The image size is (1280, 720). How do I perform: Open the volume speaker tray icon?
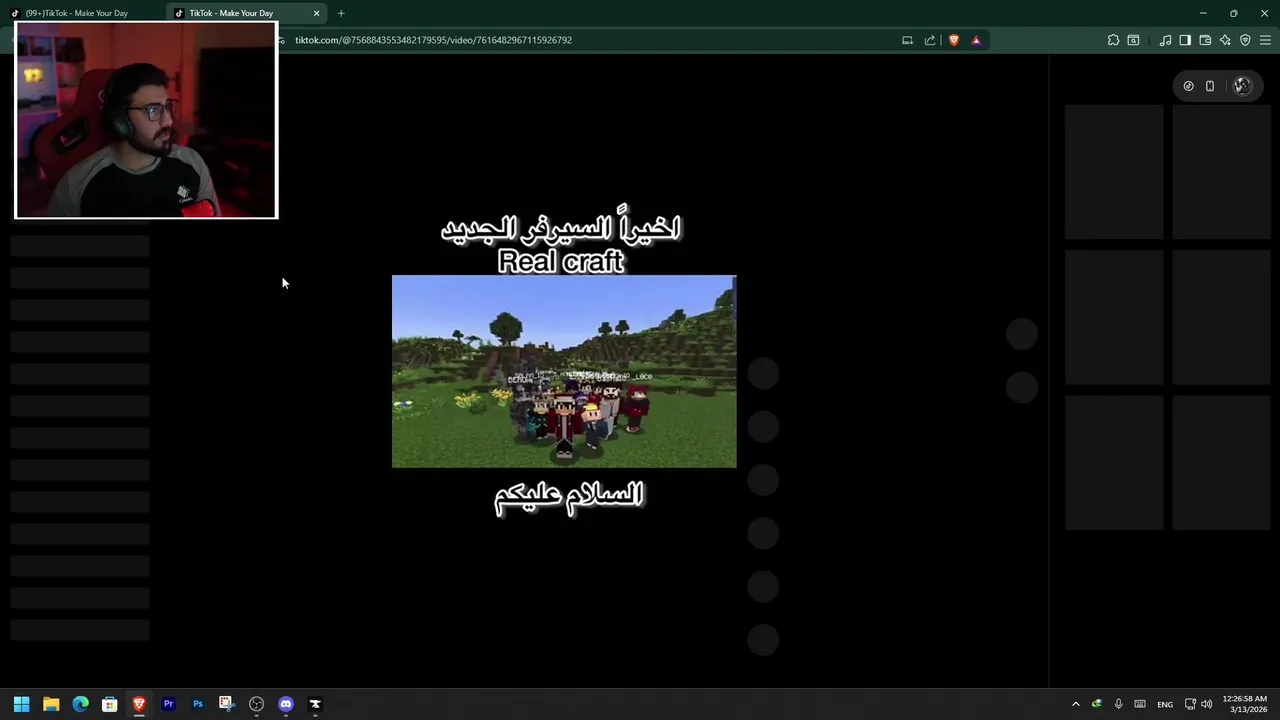click(1206, 704)
